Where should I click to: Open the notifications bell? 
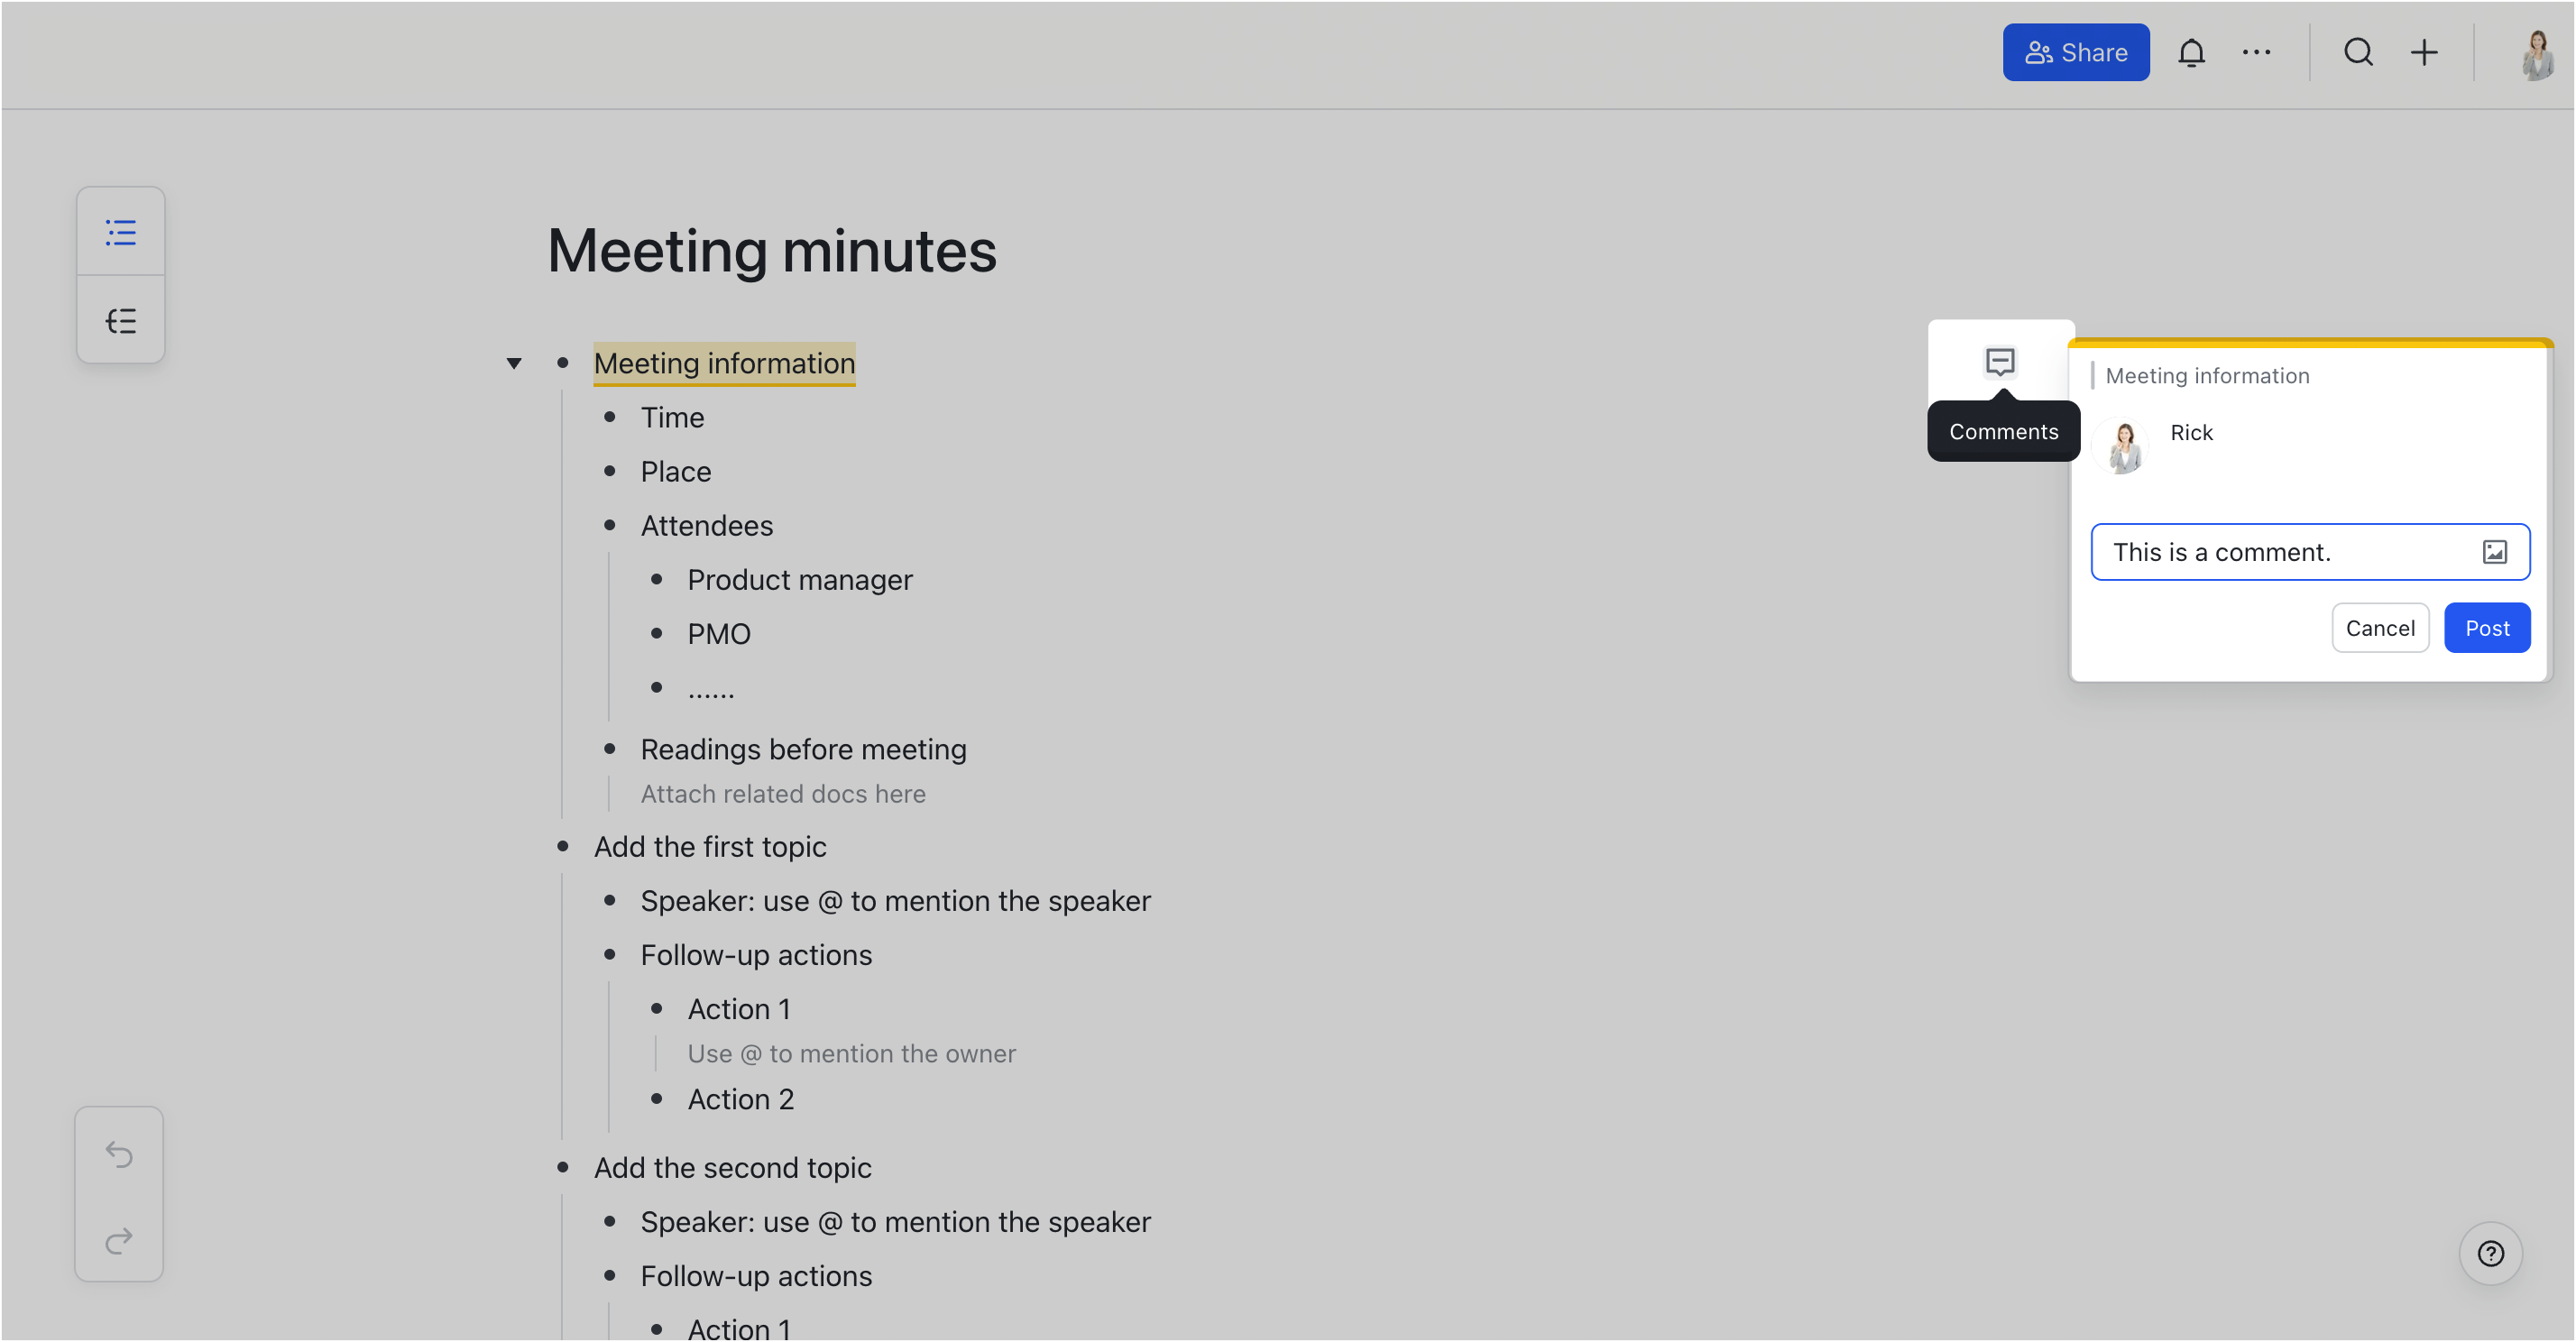point(2190,52)
